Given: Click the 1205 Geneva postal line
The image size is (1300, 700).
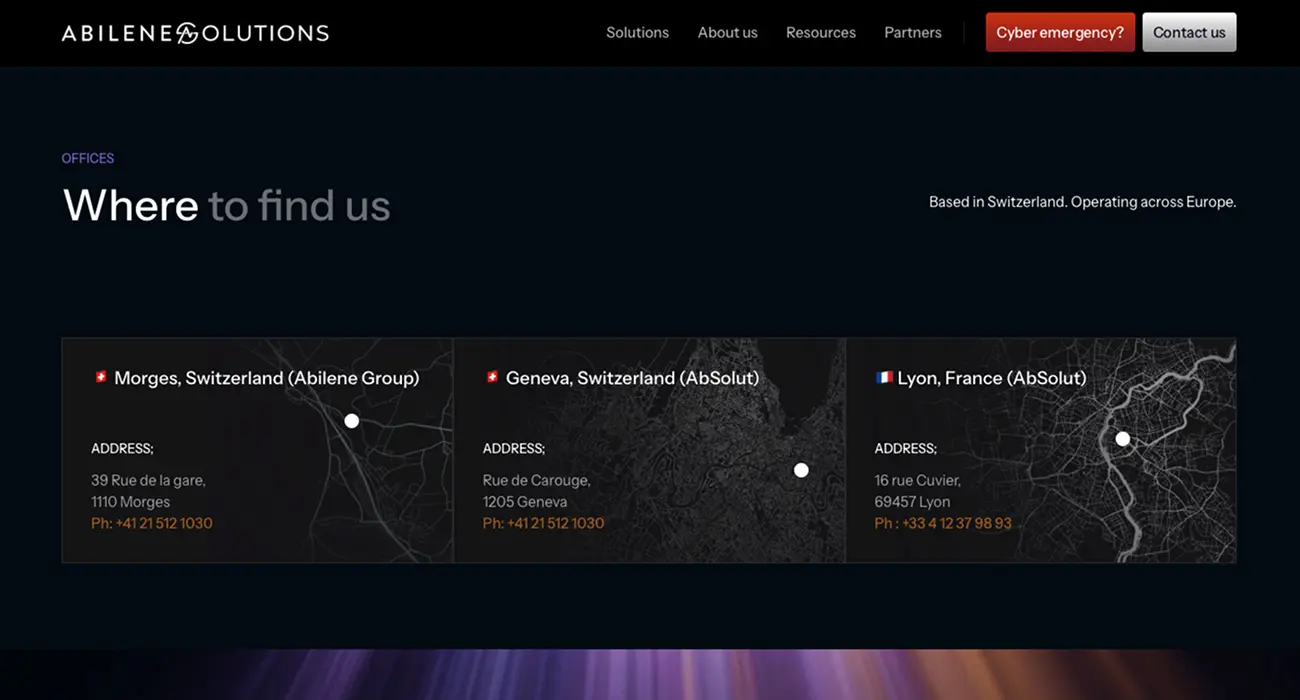Looking at the screenshot, I should [x=525, y=502].
